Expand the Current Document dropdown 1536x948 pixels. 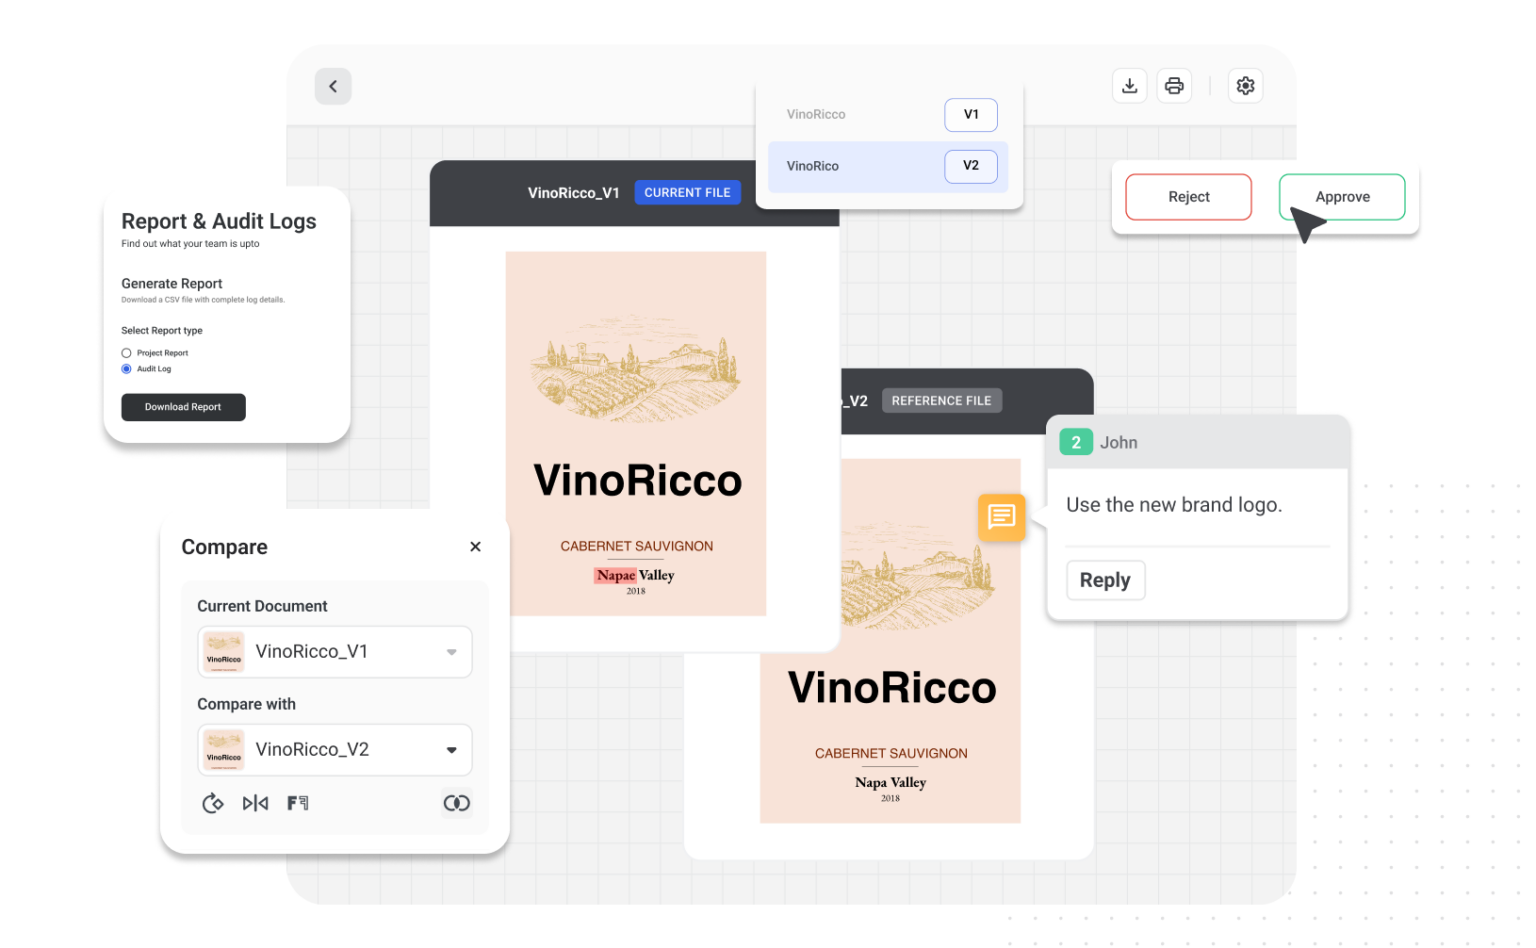click(x=451, y=652)
